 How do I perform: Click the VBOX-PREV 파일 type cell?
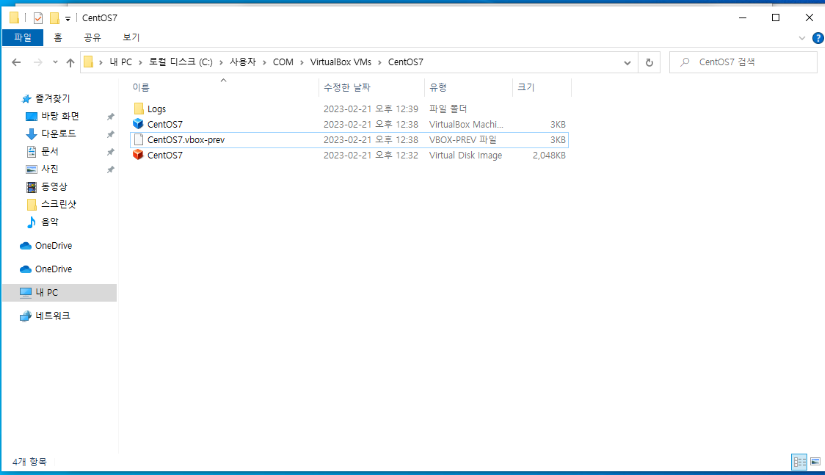[x=462, y=140]
